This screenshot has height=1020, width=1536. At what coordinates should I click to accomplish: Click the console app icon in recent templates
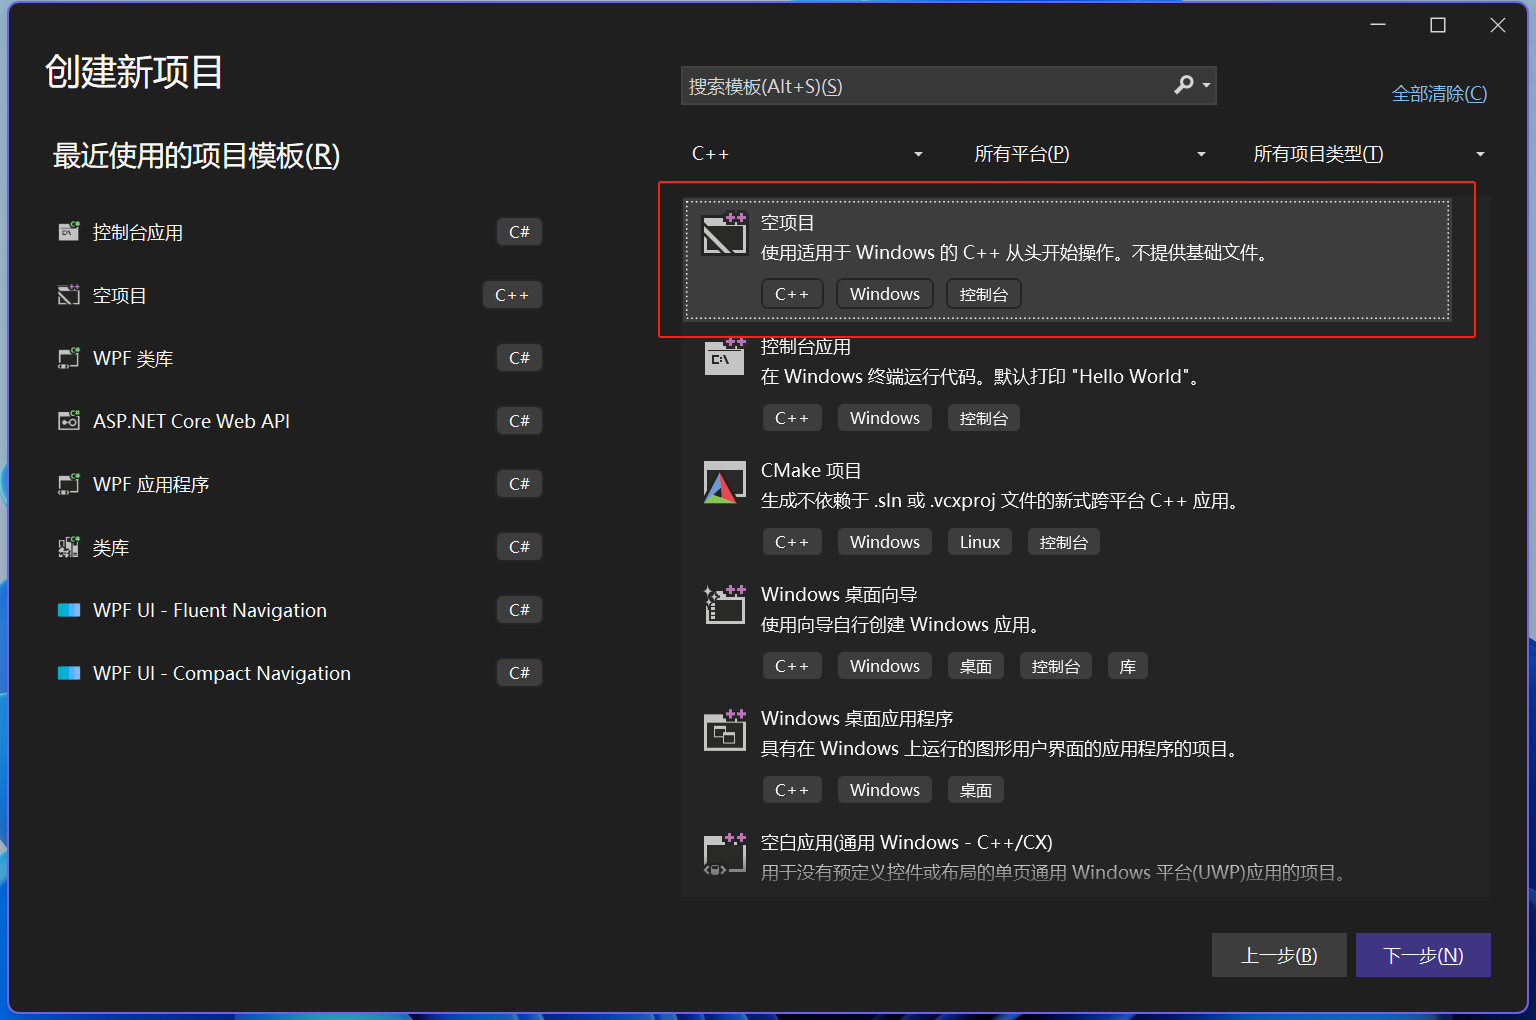pos(69,232)
